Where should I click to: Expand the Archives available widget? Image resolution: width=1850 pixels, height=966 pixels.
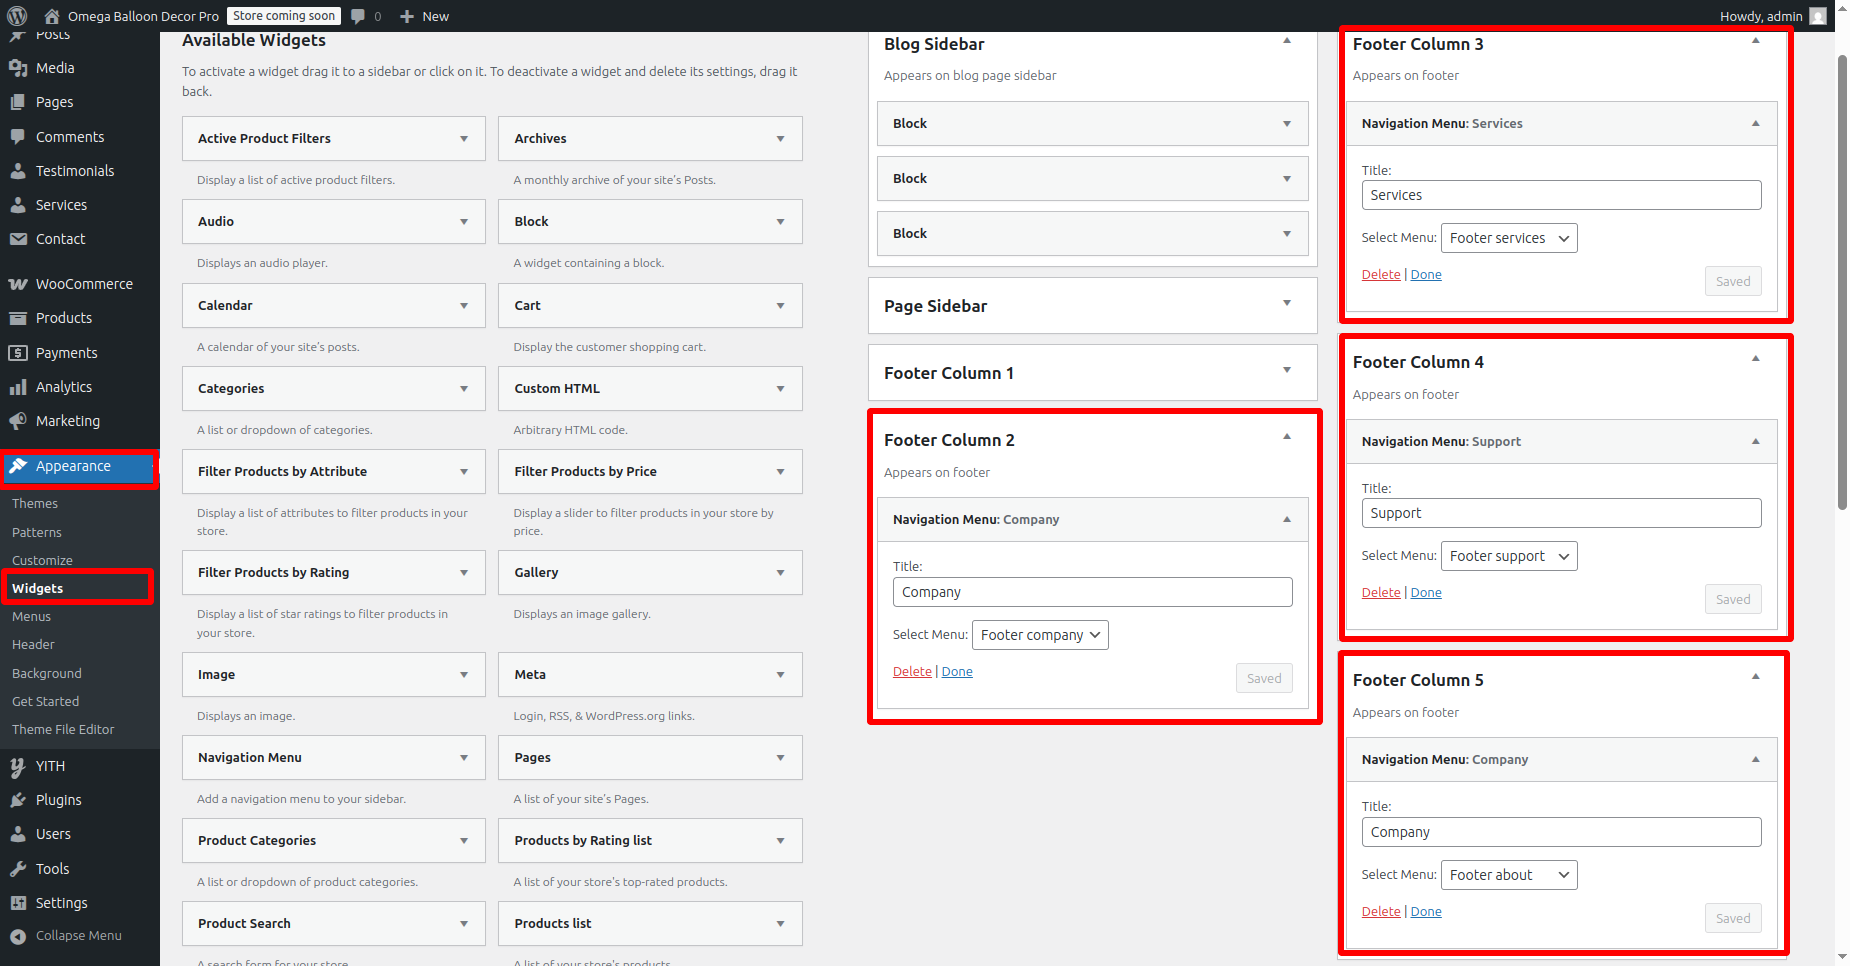pyautogui.click(x=780, y=139)
